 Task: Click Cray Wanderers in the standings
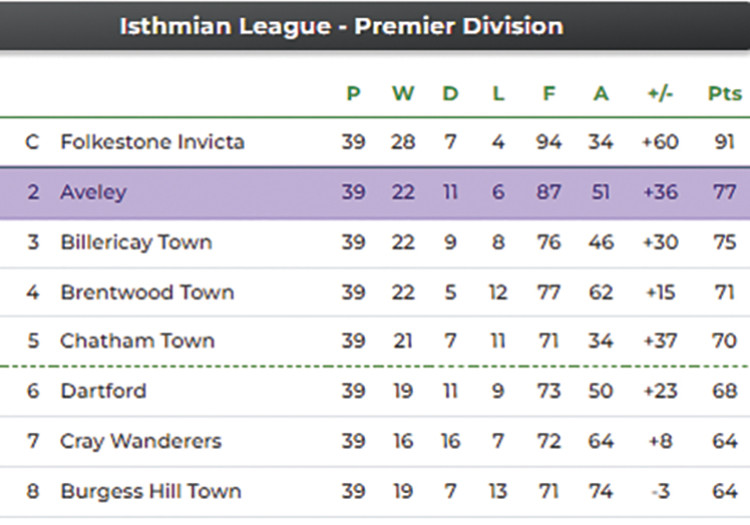(141, 441)
